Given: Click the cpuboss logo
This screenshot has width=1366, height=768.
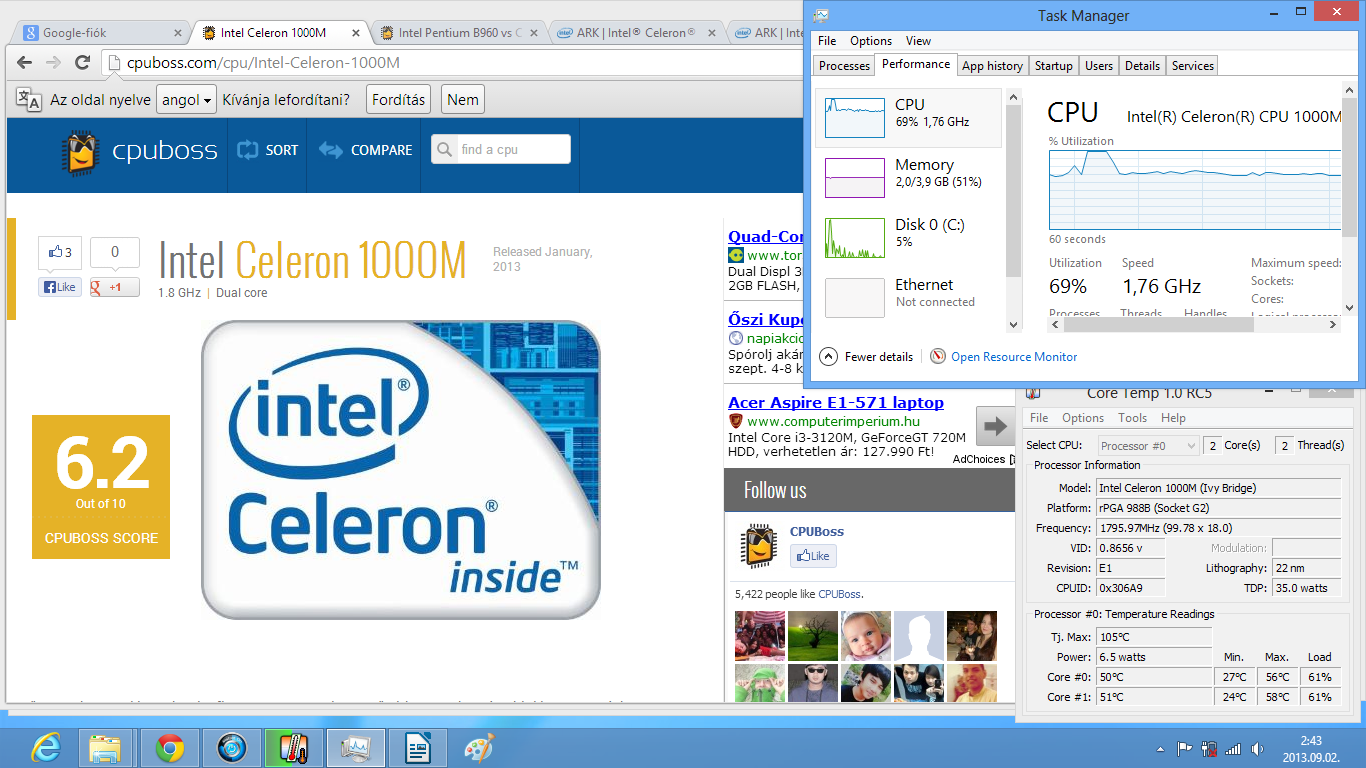Looking at the screenshot, I should point(139,151).
